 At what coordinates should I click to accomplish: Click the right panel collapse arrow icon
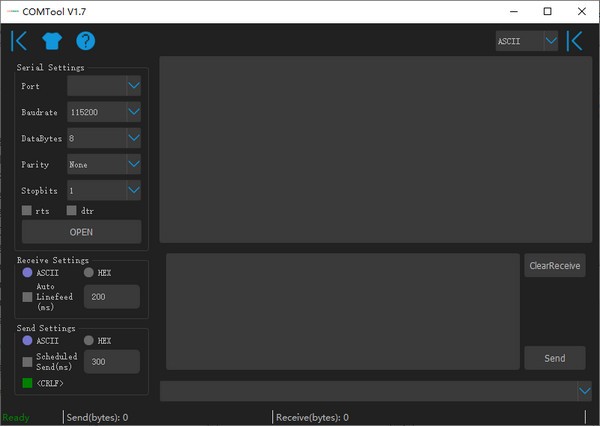(x=575, y=41)
